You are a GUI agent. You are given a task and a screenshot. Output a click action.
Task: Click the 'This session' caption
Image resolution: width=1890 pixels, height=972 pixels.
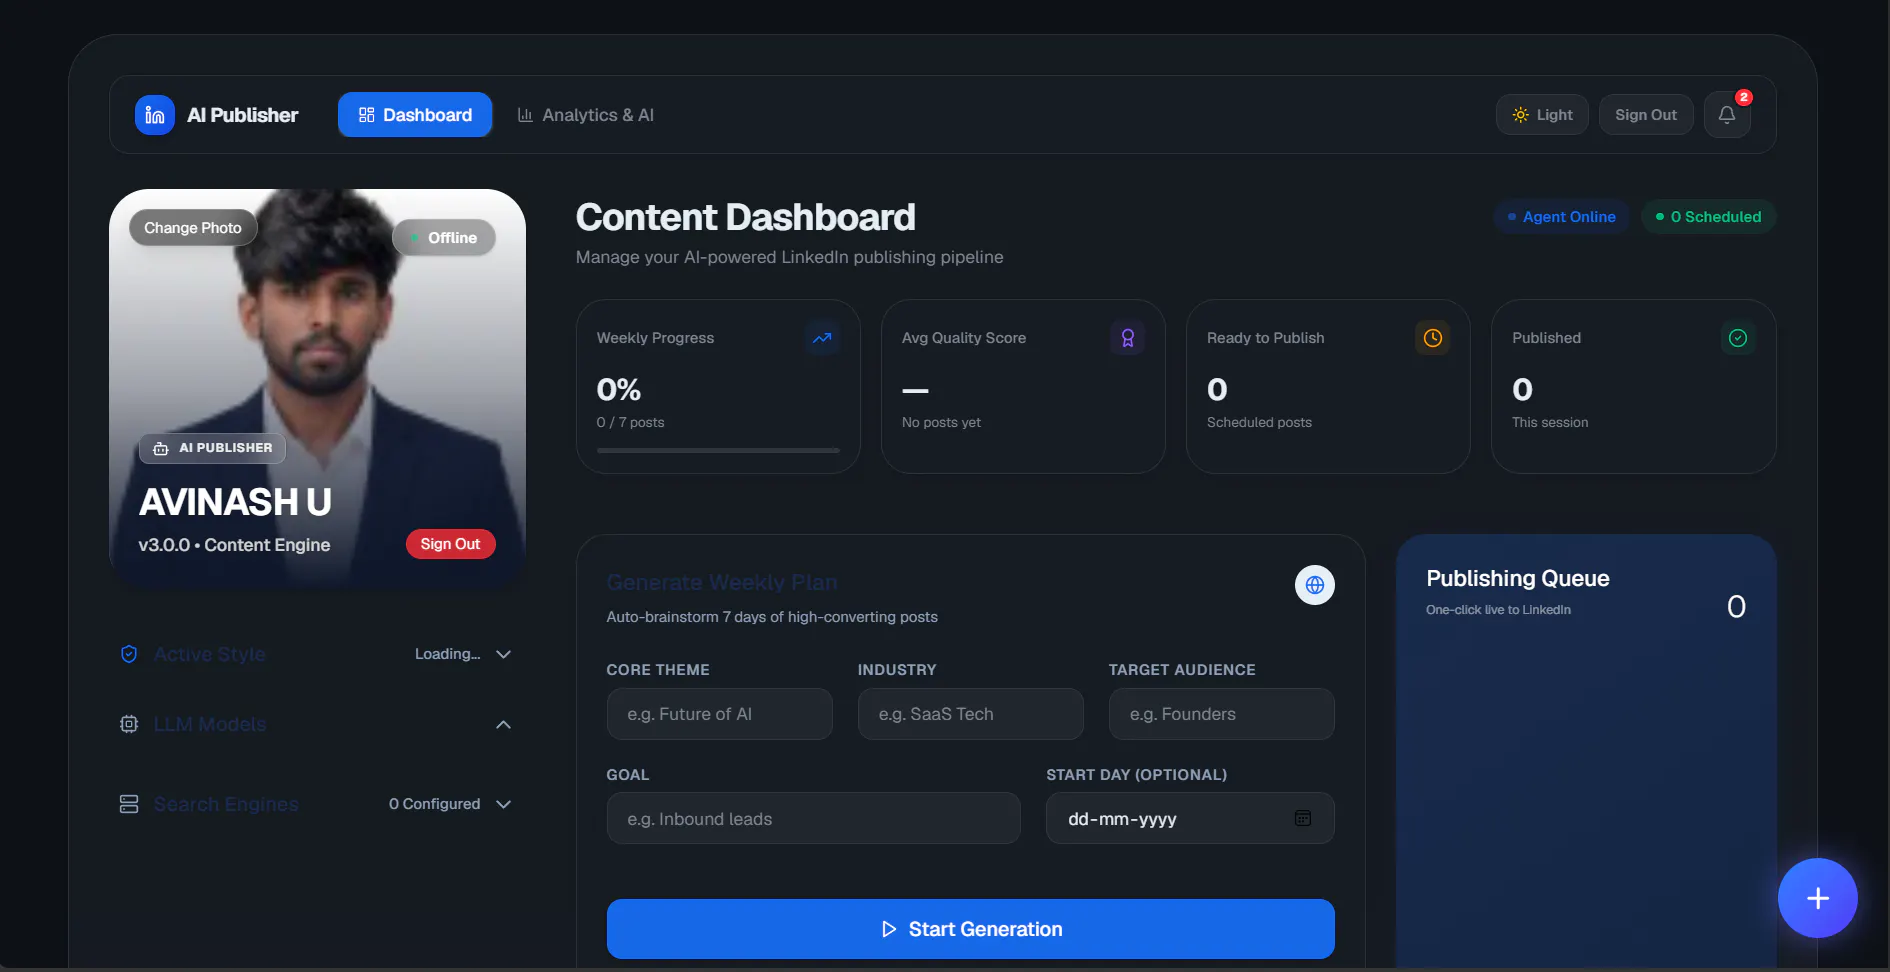point(1550,422)
